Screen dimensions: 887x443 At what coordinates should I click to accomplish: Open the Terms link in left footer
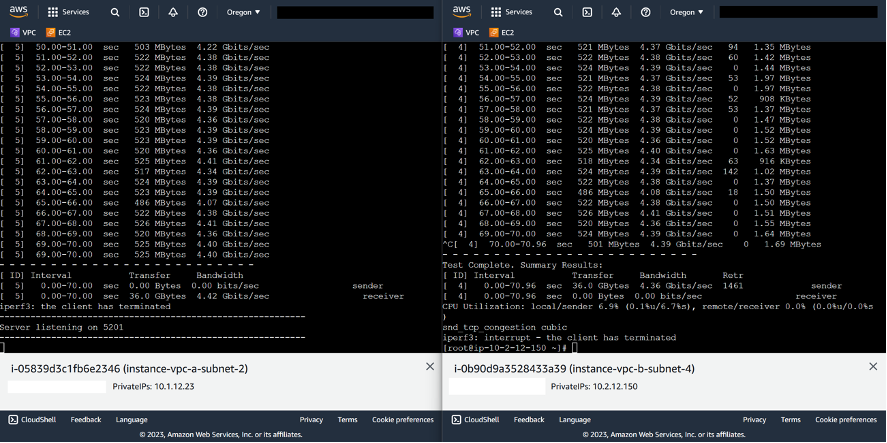coord(347,420)
